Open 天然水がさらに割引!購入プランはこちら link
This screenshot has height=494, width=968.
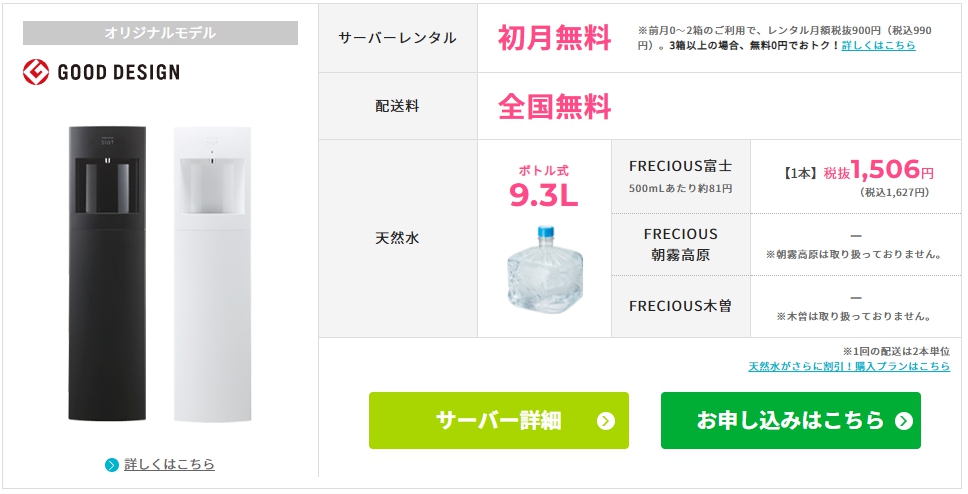coord(849,367)
